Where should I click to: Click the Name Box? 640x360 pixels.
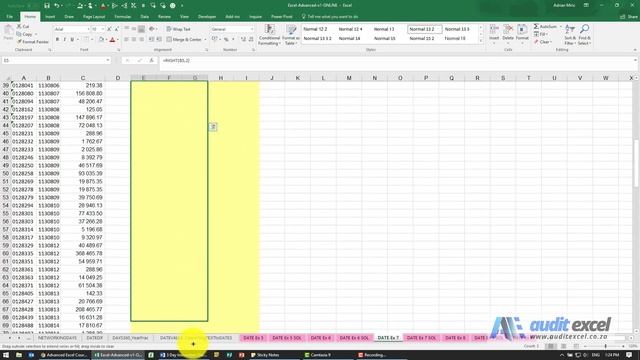tap(56, 60)
